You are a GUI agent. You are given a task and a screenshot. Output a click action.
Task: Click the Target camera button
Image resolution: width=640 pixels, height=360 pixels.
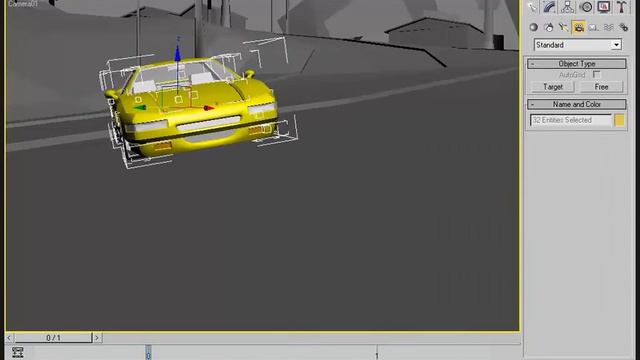[x=553, y=87]
